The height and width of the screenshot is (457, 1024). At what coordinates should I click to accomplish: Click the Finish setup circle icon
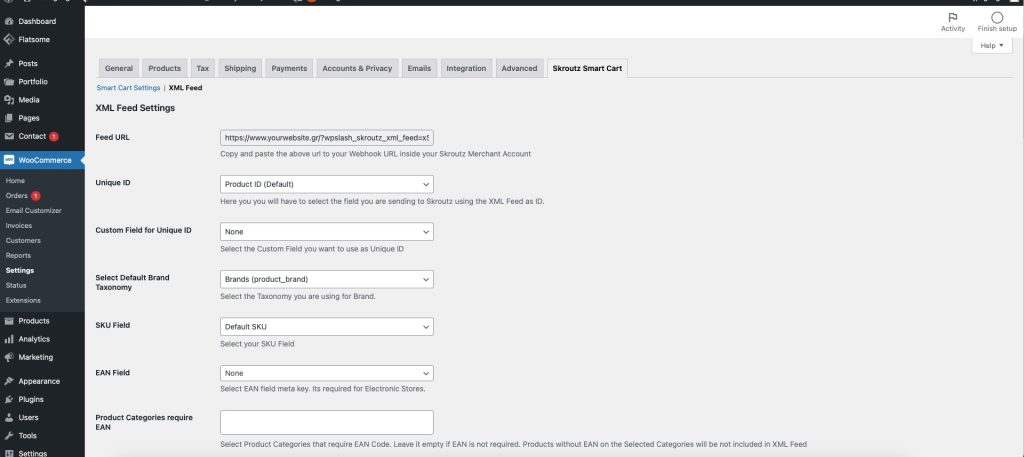[997, 18]
